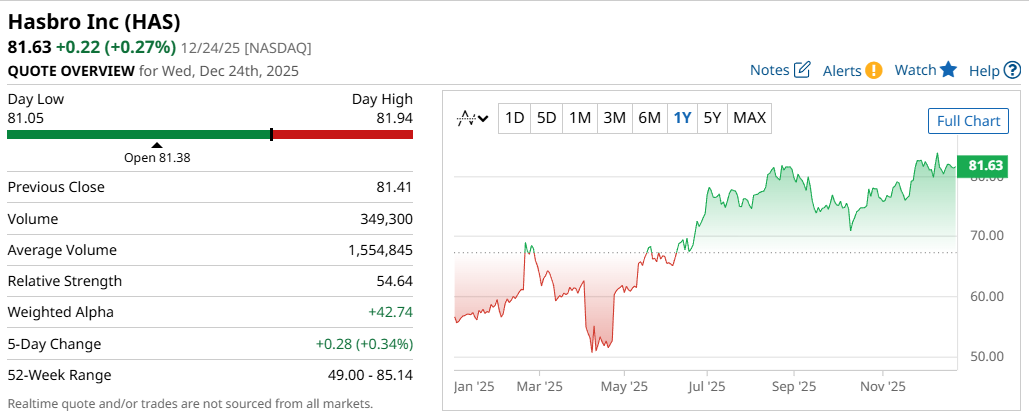Open the Help question mark icon
This screenshot has width=1029, height=419.
pyautogui.click(x=1012, y=70)
